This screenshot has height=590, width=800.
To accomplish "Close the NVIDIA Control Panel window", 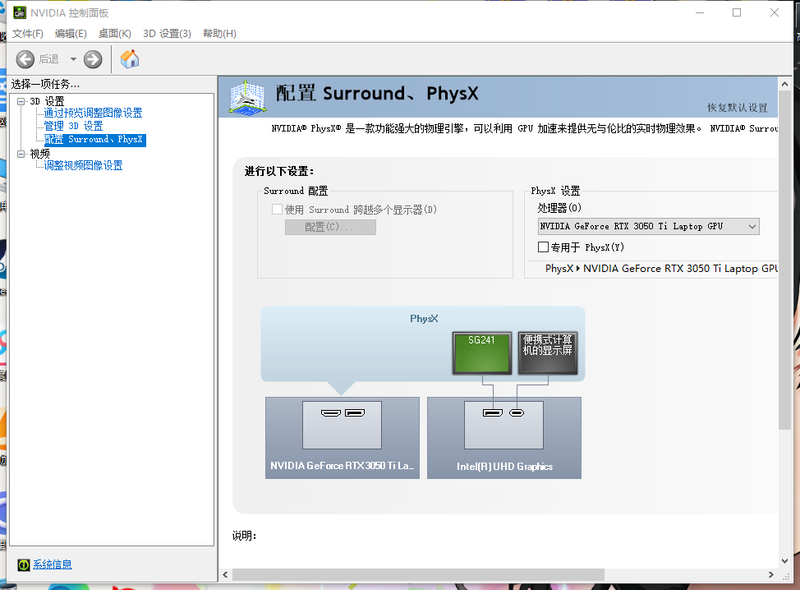I will (x=774, y=13).
